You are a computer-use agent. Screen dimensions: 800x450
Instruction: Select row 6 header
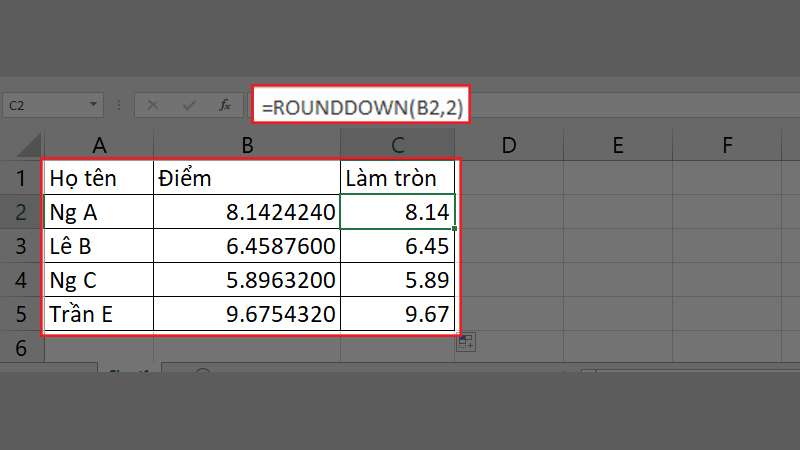tap(21, 347)
